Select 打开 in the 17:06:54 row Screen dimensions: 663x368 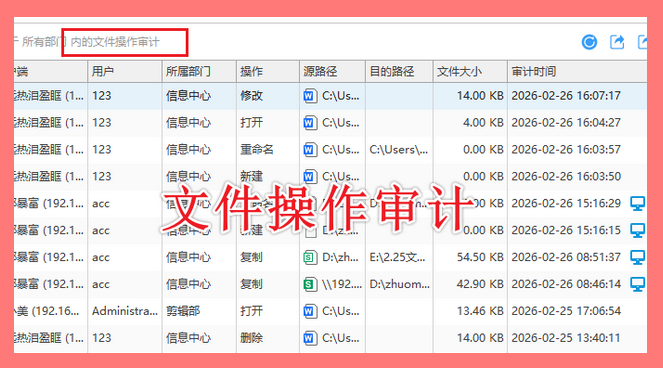(252, 311)
